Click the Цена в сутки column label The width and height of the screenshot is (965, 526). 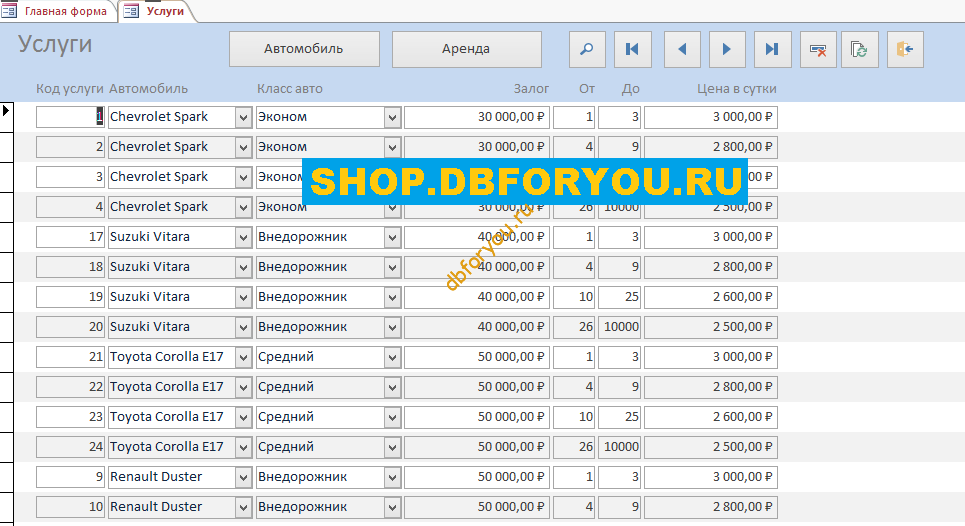tap(737, 89)
